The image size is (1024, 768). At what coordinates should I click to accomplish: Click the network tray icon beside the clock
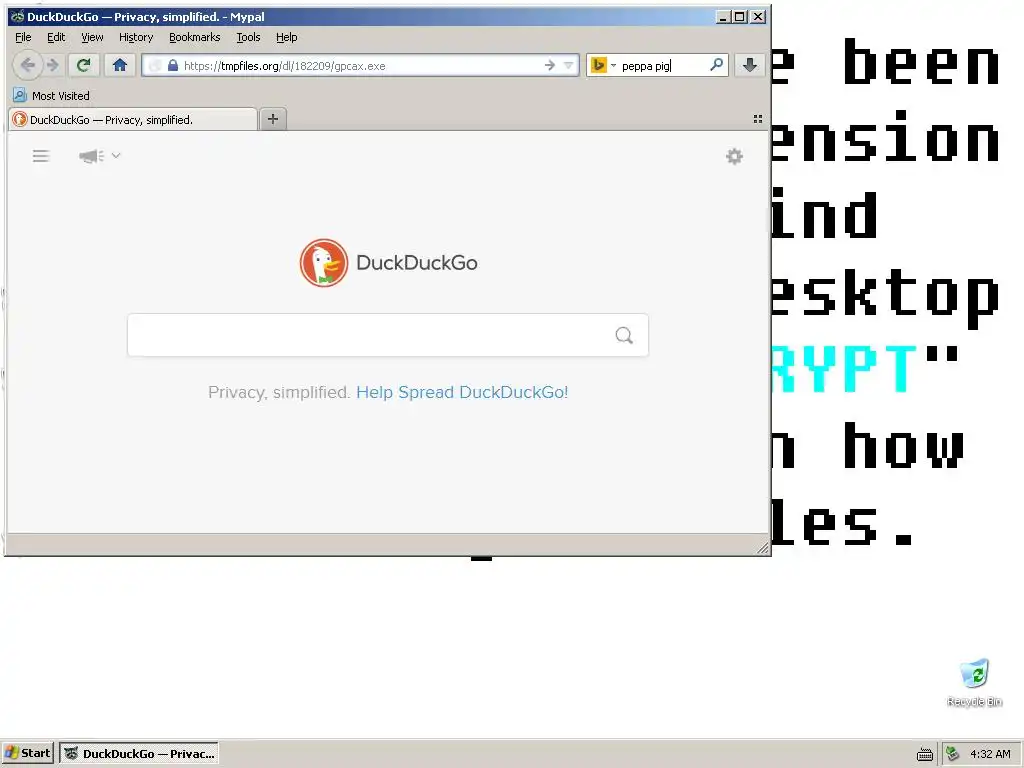[x=952, y=754]
